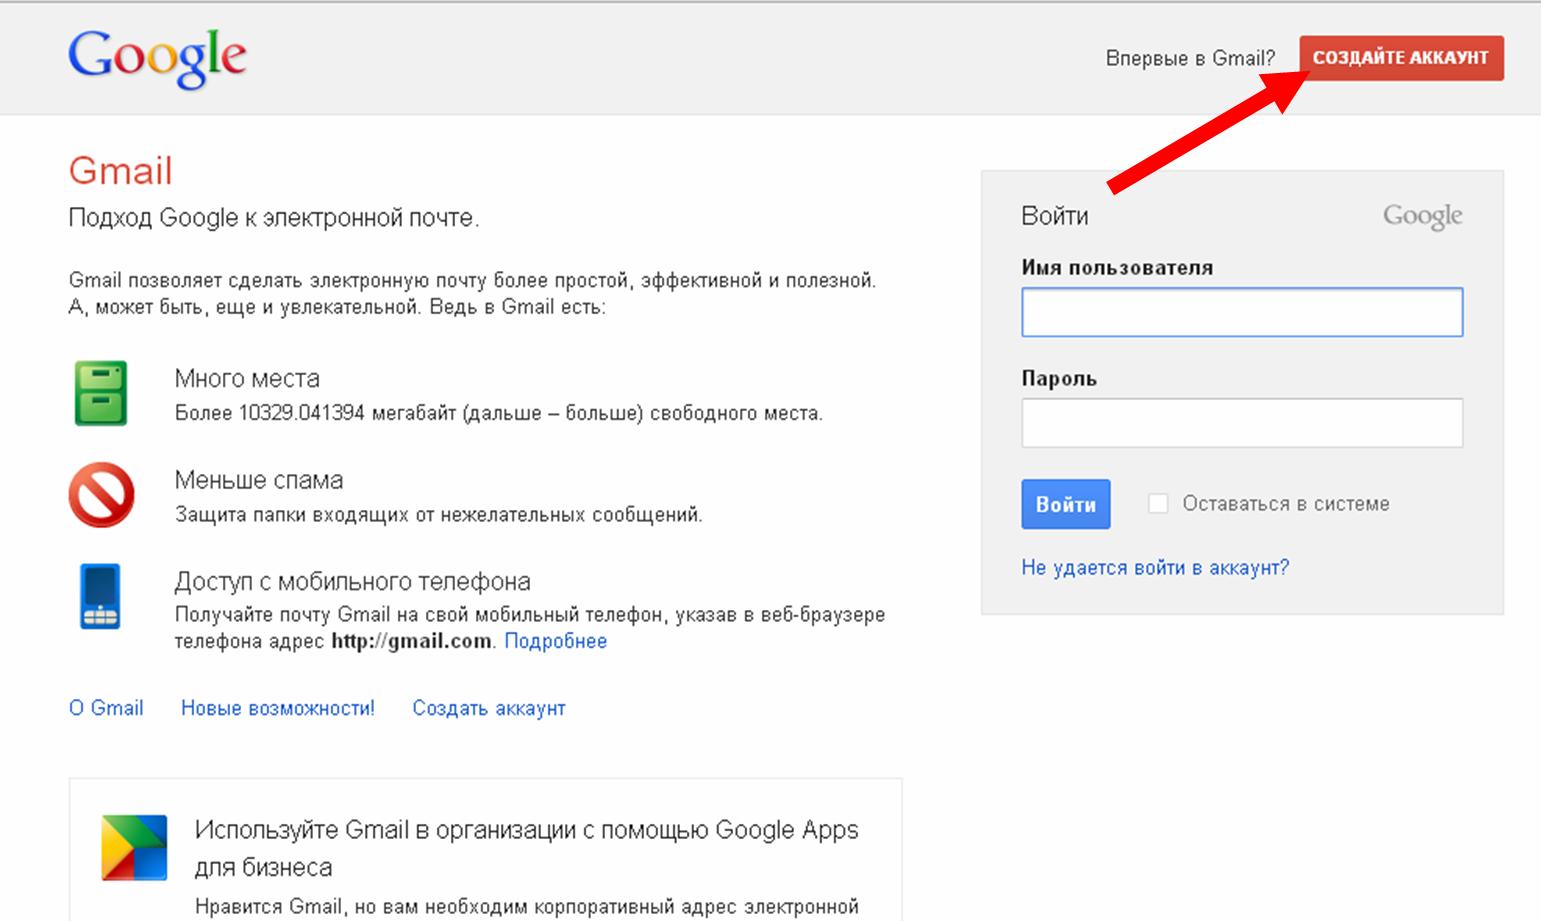Click the Google Apps colorful triangle icon

pos(134,848)
